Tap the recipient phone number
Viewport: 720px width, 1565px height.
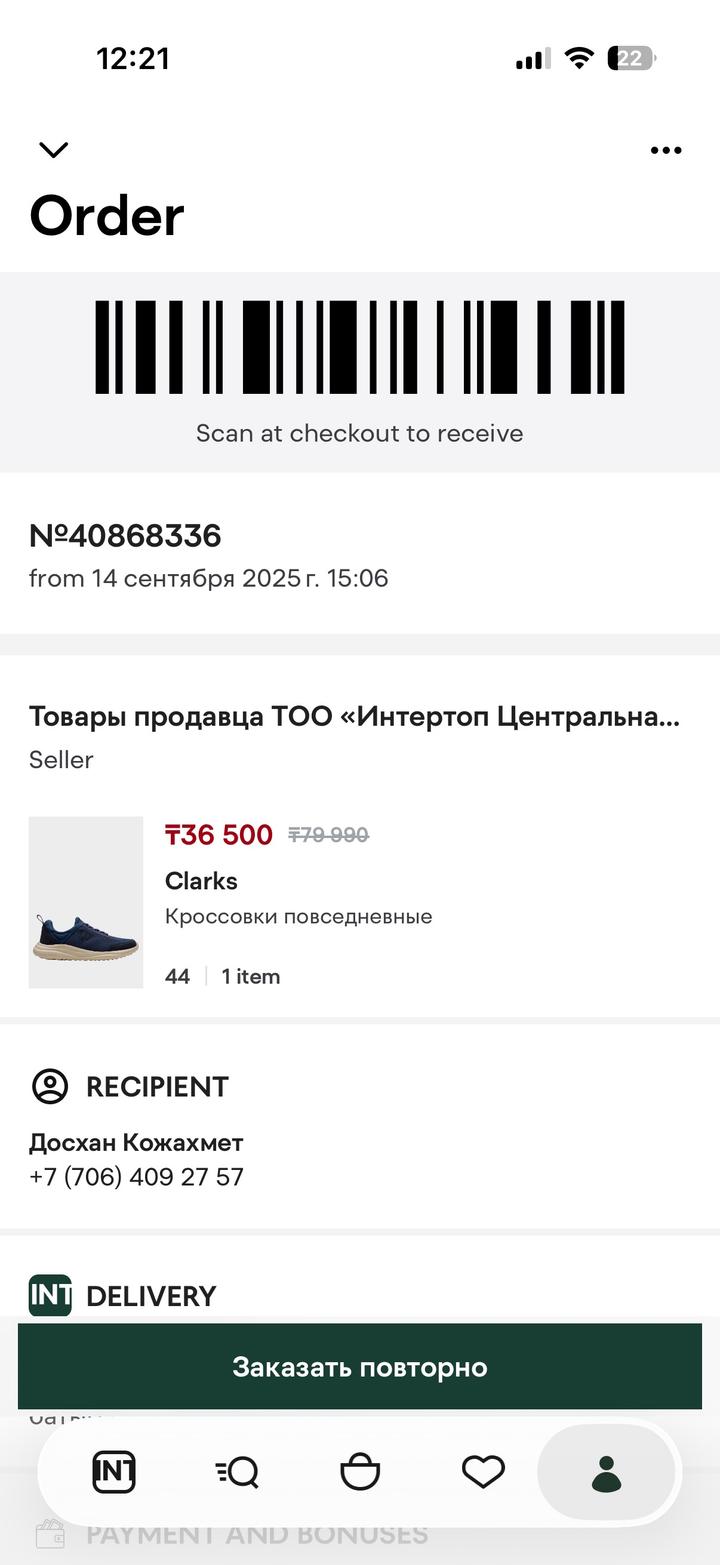click(x=136, y=1177)
